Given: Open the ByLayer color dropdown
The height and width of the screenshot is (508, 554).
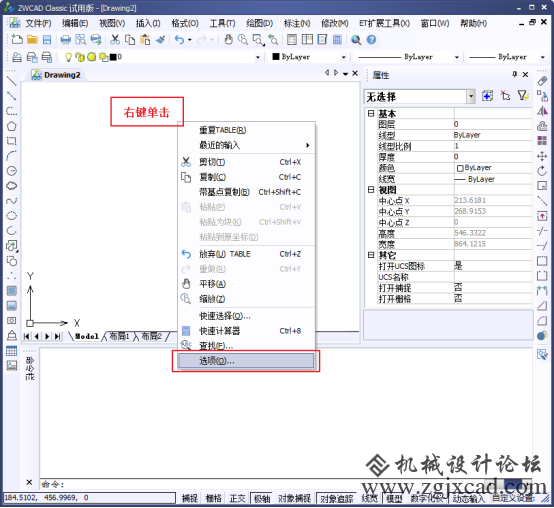Looking at the screenshot, I should point(343,57).
